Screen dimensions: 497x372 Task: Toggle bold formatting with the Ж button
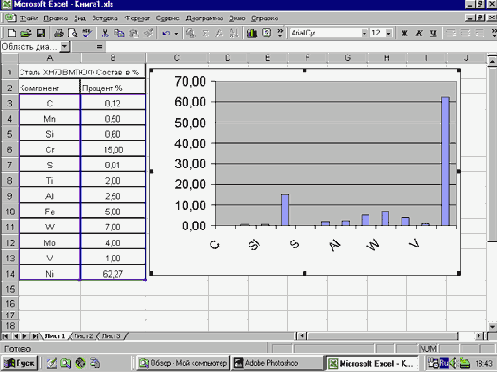coord(405,33)
